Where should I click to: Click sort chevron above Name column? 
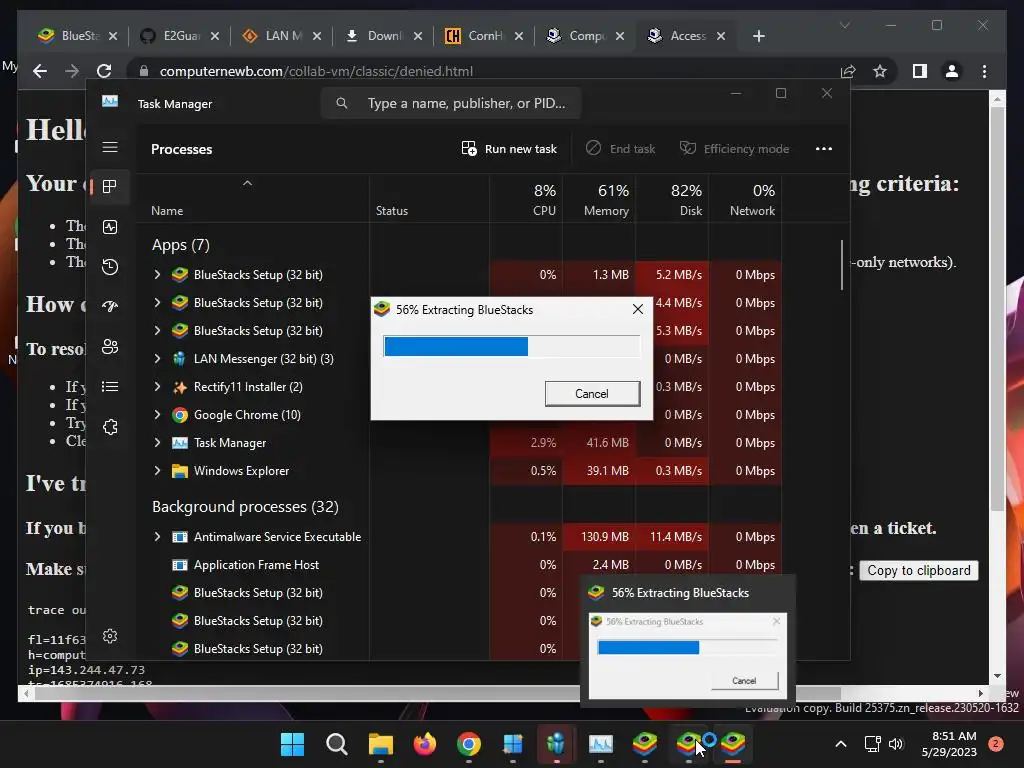click(247, 184)
